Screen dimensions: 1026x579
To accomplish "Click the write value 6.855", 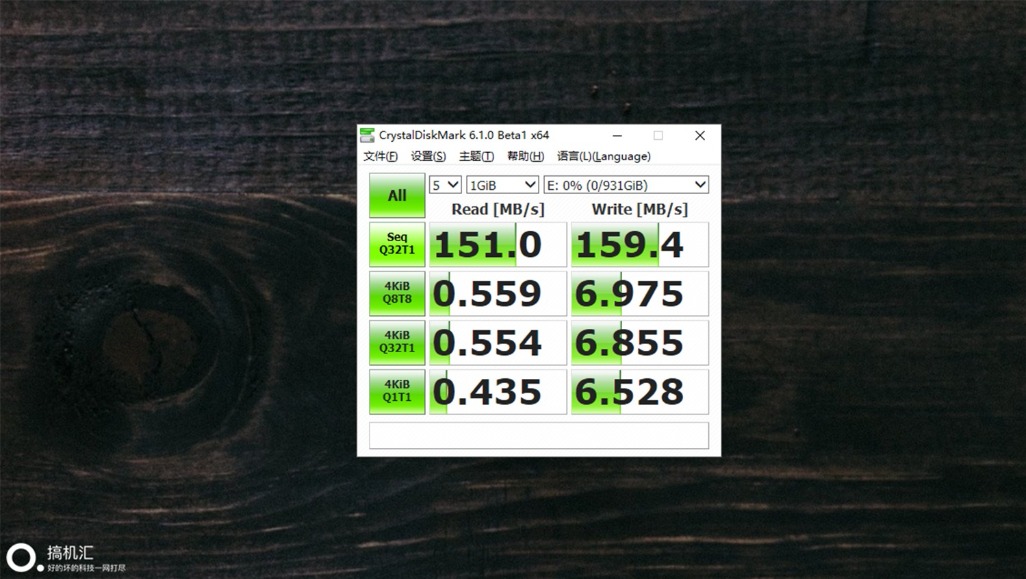I will pos(639,342).
